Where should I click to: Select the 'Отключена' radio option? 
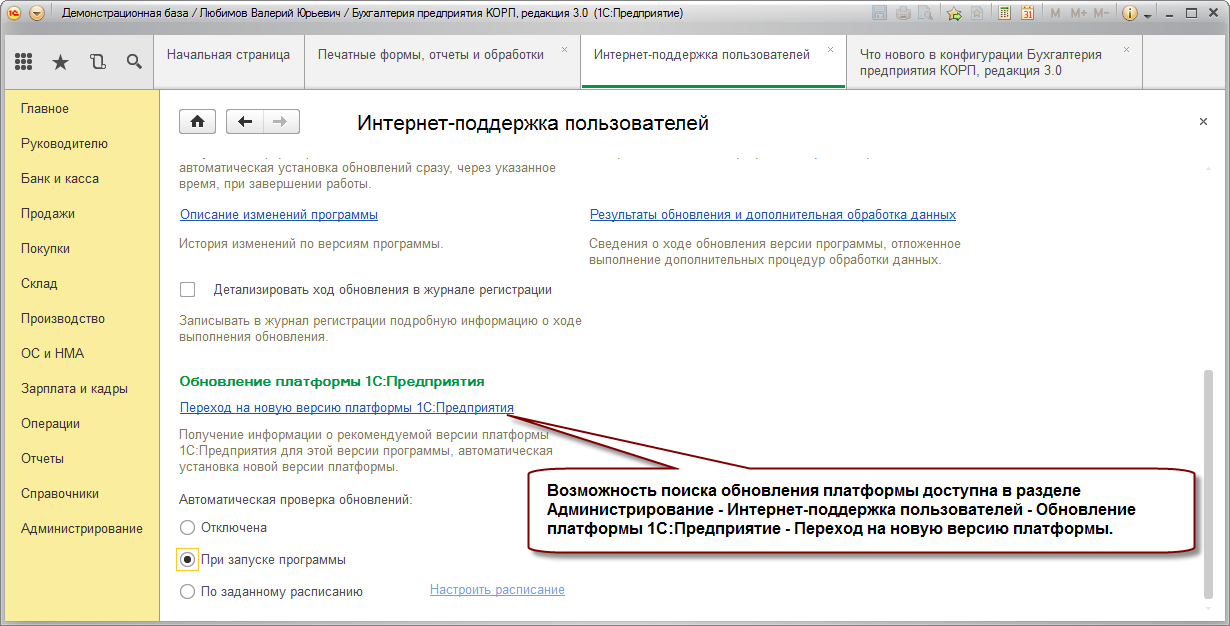(187, 527)
